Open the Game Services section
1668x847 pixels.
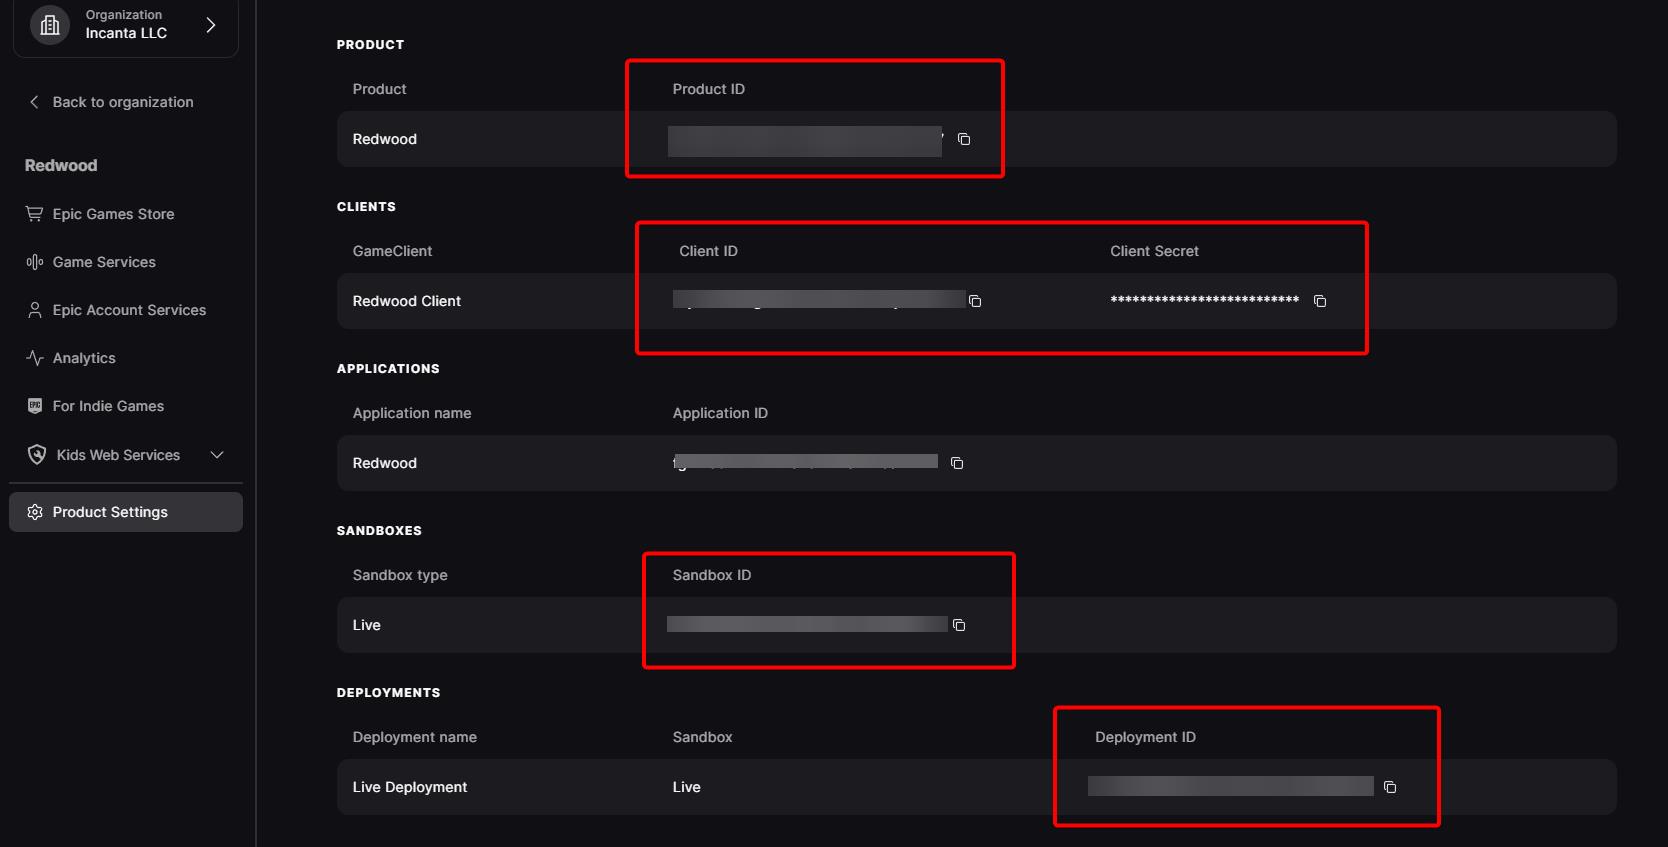click(x=103, y=261)
